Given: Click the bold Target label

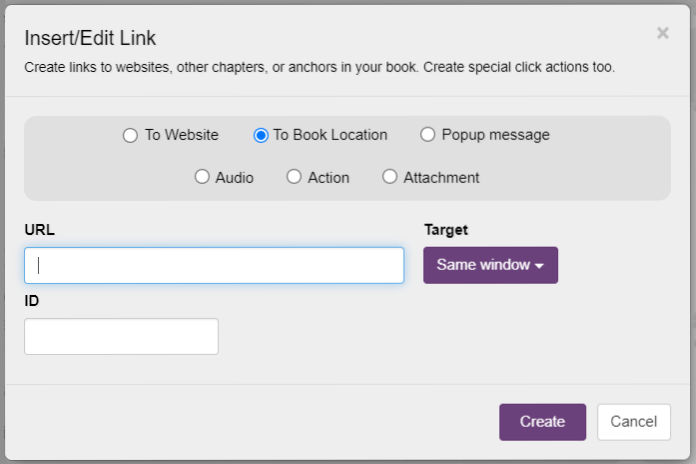Looking at the screenshot, I should click(x=446, y=230).
